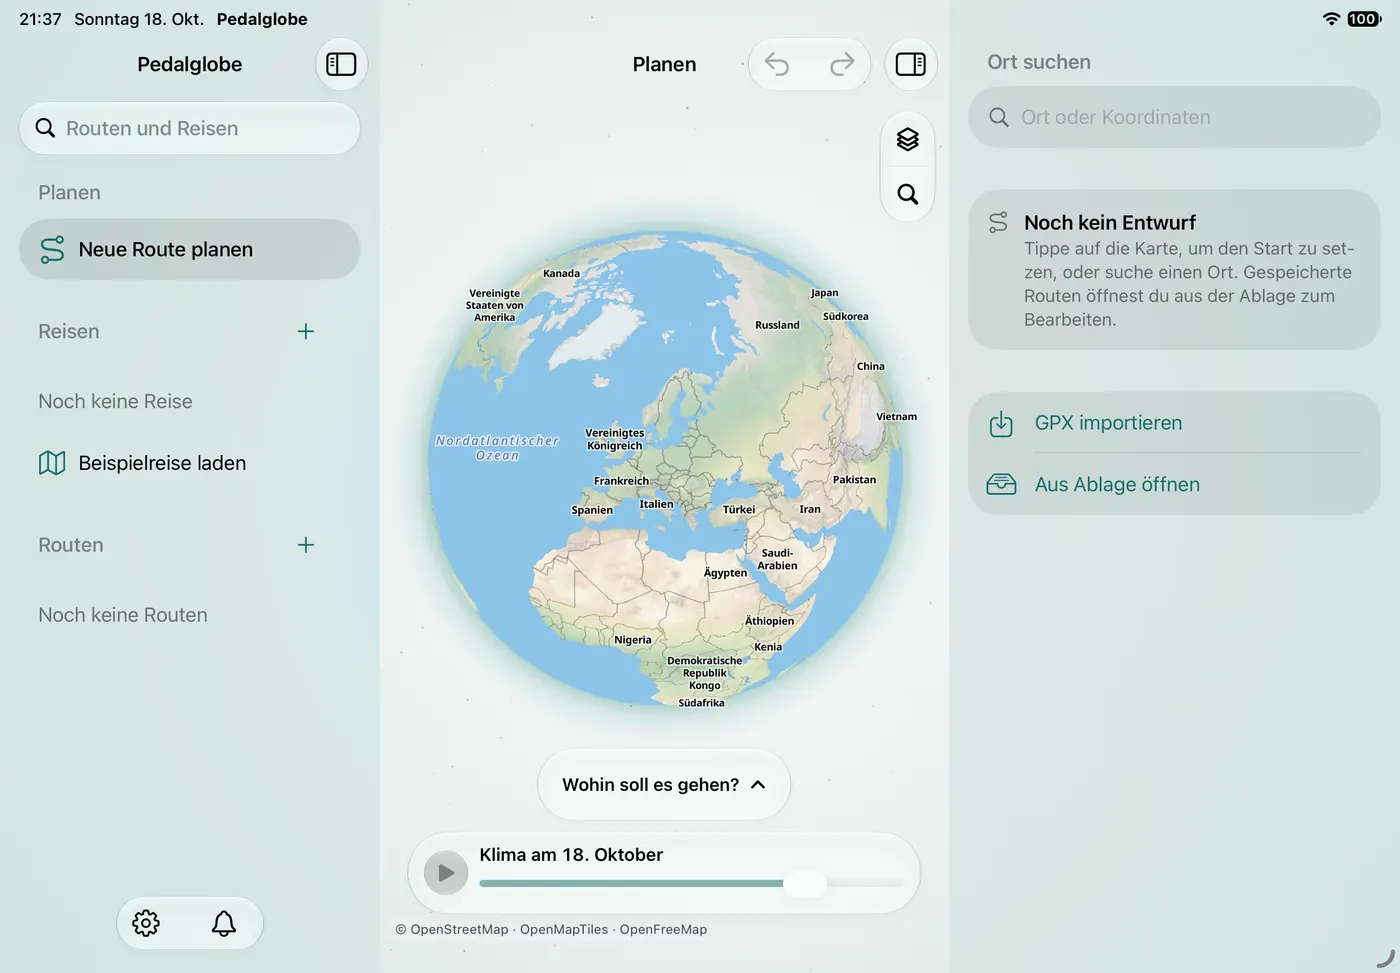Tap Russland on the globe
The image size is (1400, 973).
click(x=777, y=325)
